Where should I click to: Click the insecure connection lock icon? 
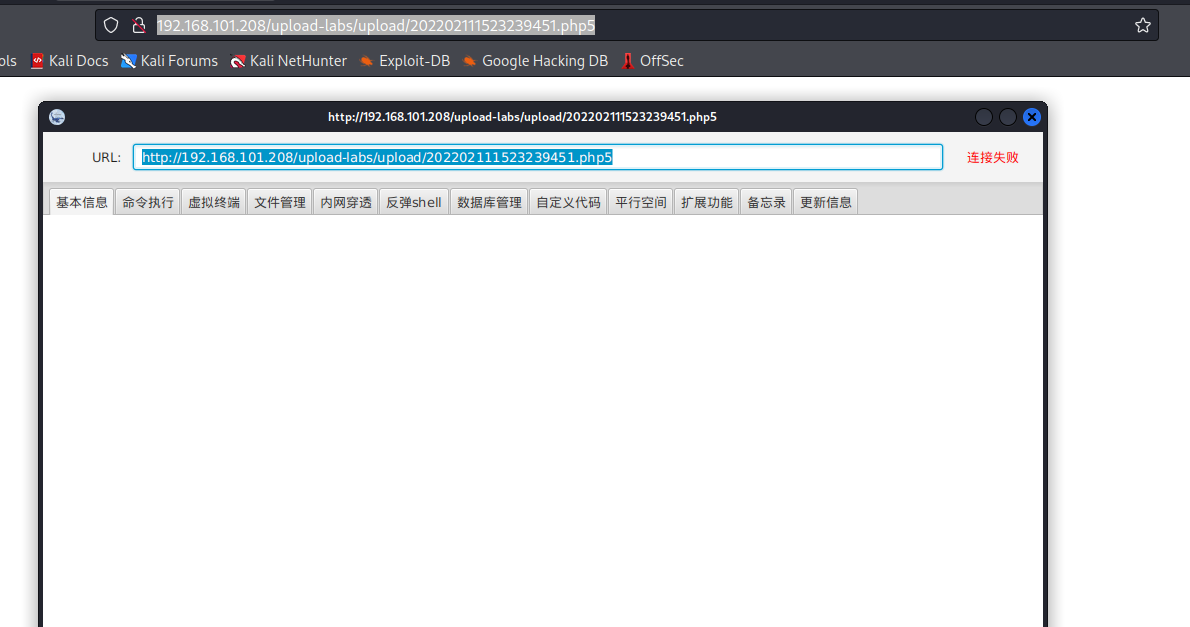pos(138,25)
